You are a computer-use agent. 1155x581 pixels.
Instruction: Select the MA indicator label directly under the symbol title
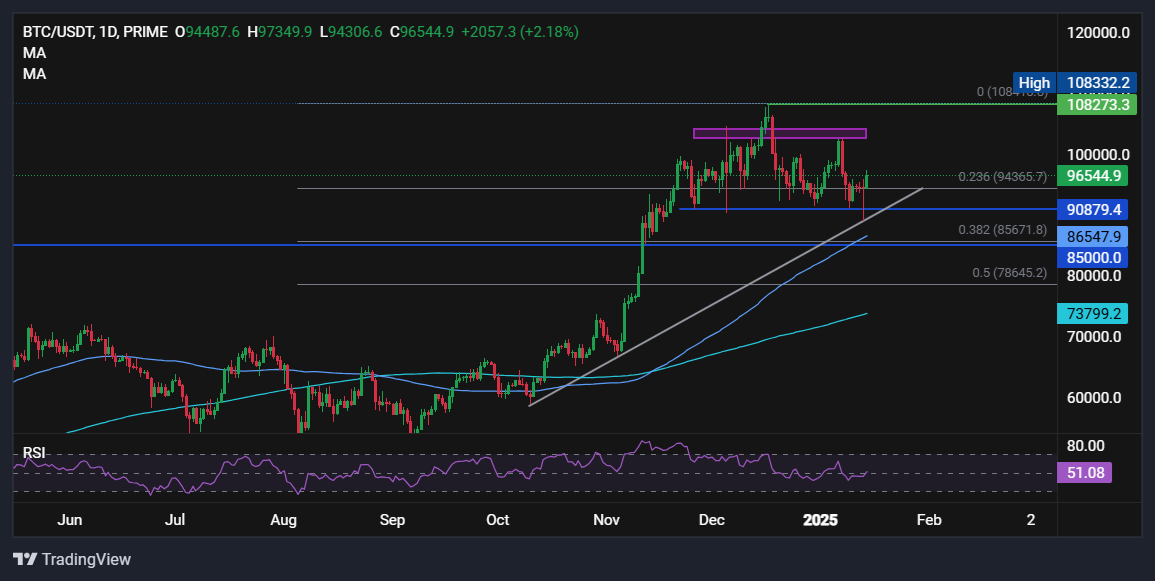[34, 53]
